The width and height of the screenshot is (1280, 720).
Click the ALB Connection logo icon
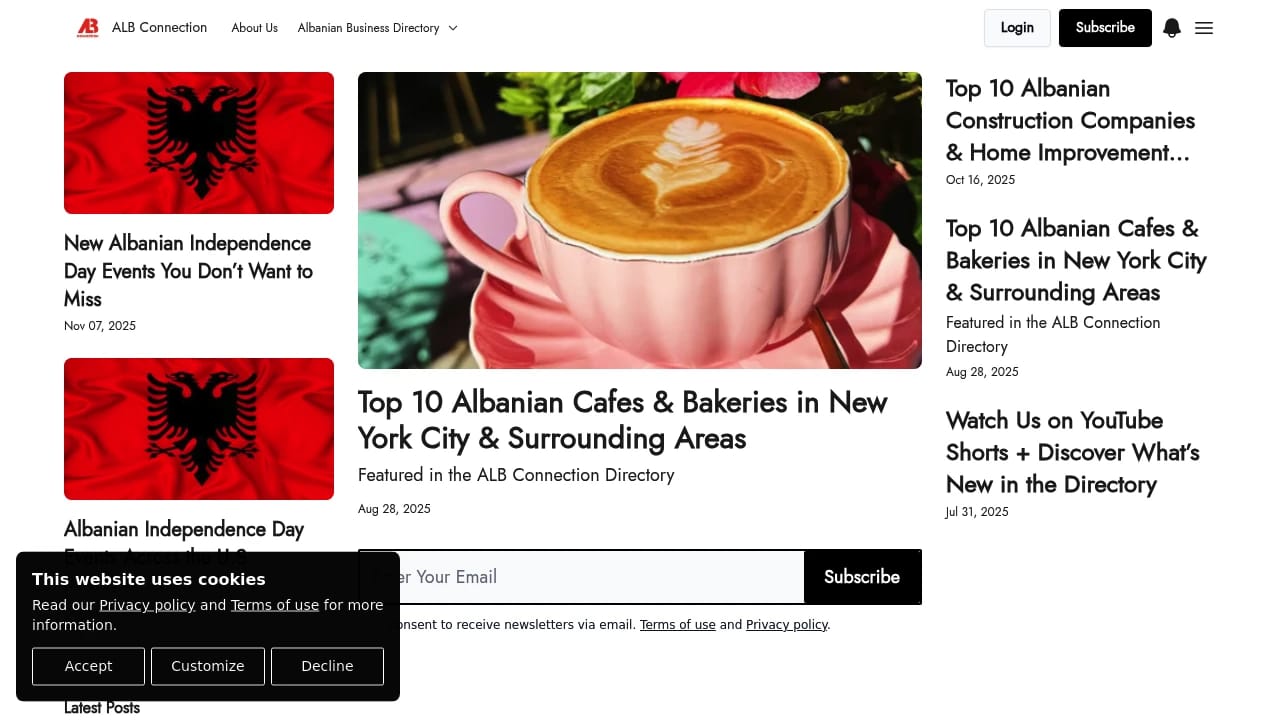pos(88,28)
